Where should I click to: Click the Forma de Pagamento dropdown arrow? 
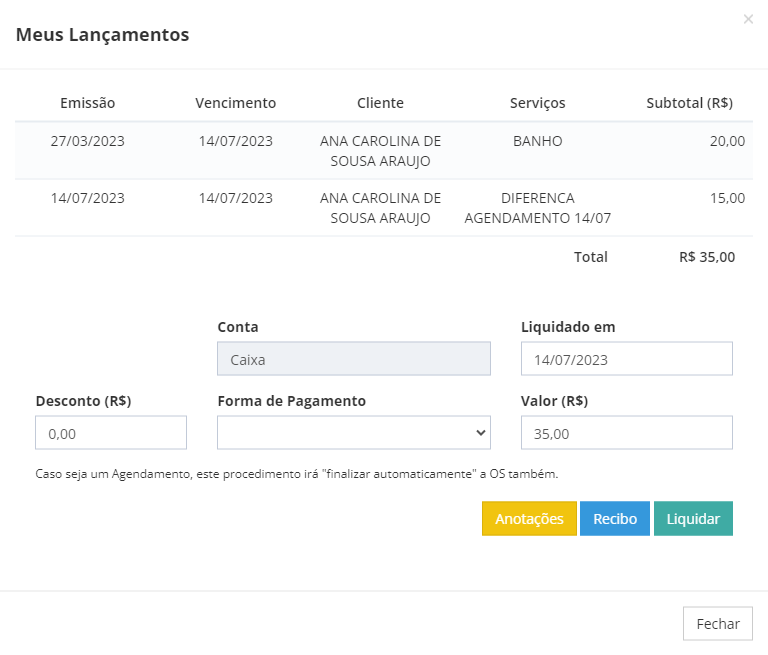[480, 433]
